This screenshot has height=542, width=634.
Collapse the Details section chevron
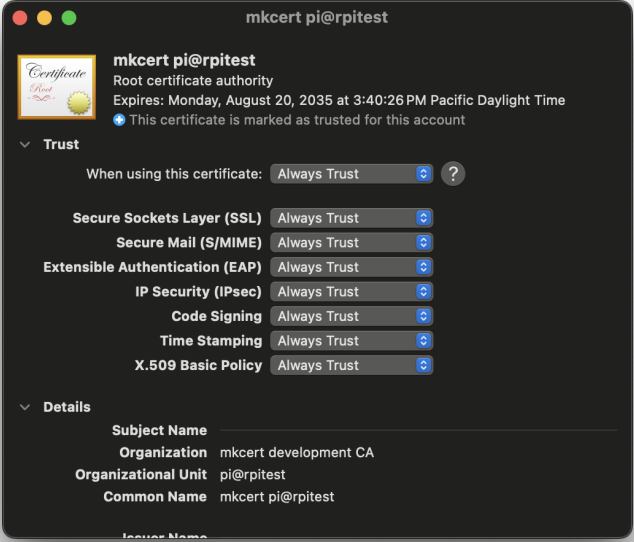pos(25,407)
